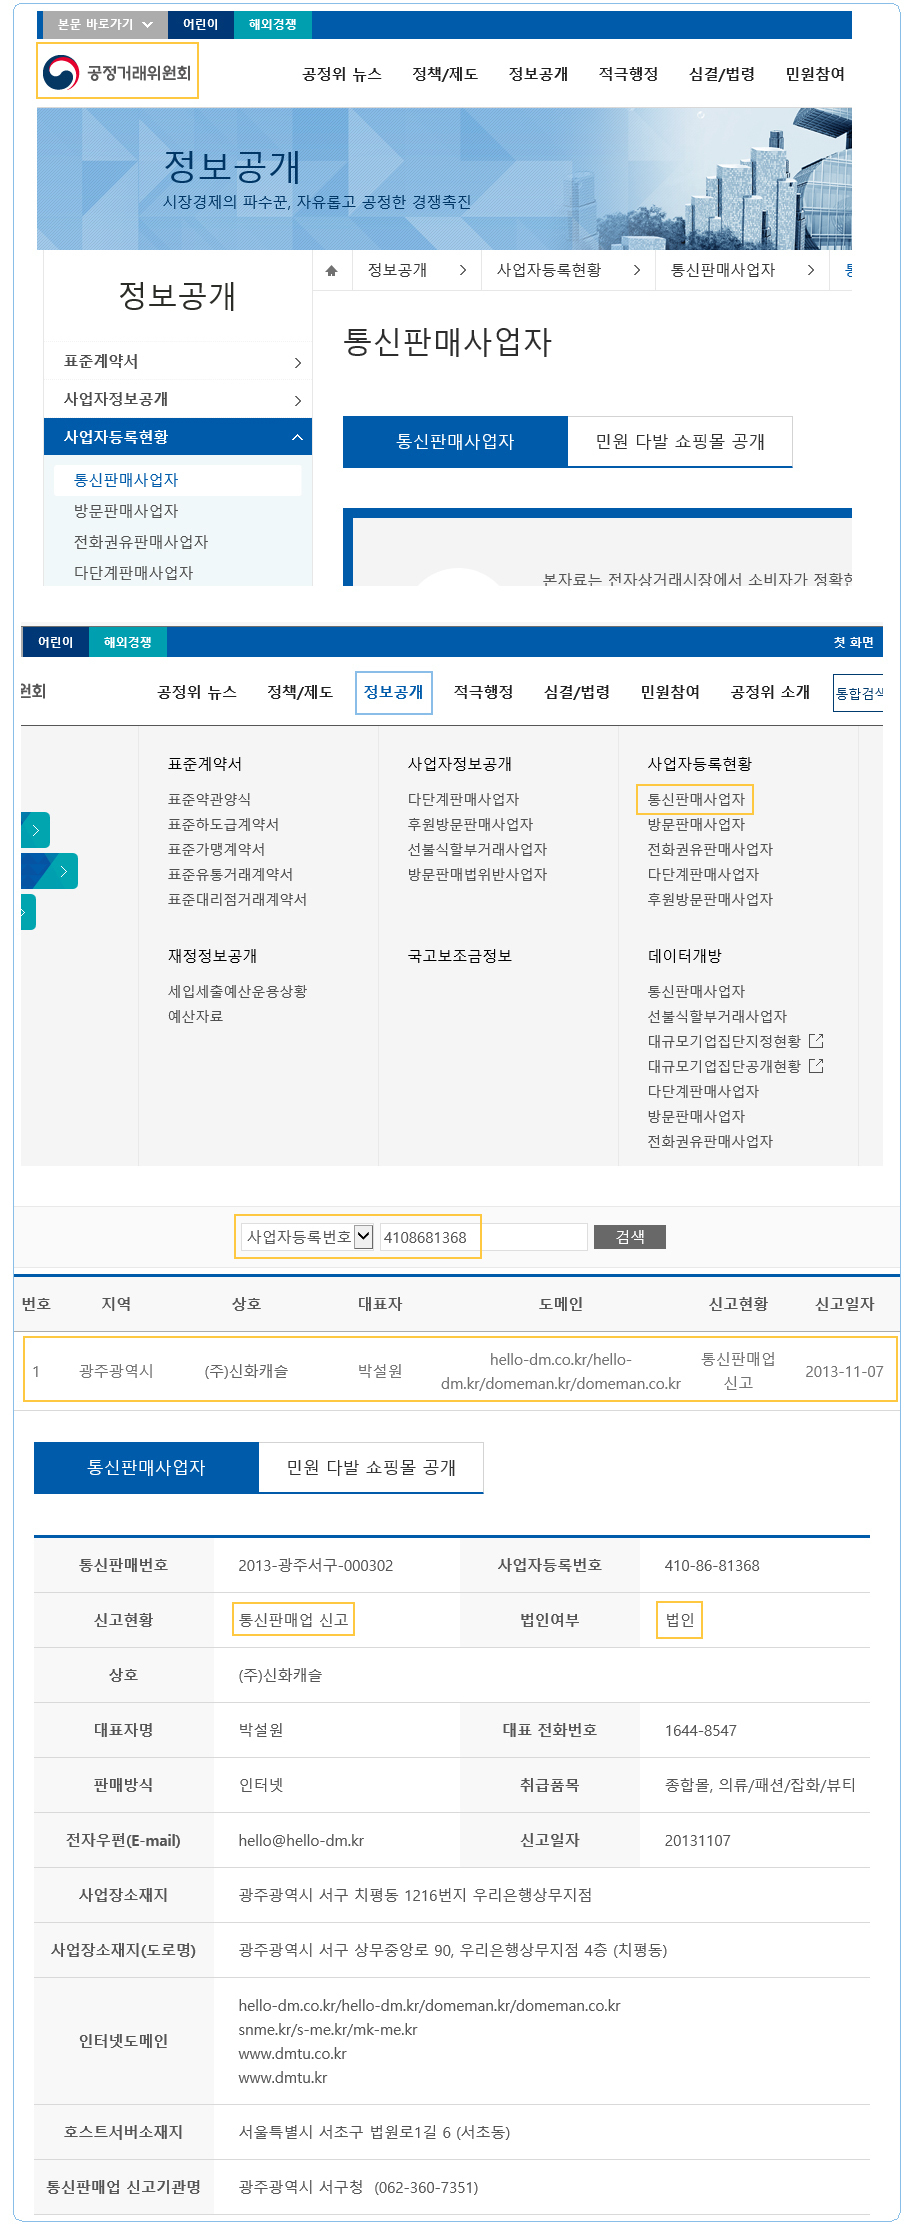
Task: Open external link icon beside 대규모기업집단공개현황
Action: [816, 1066]
